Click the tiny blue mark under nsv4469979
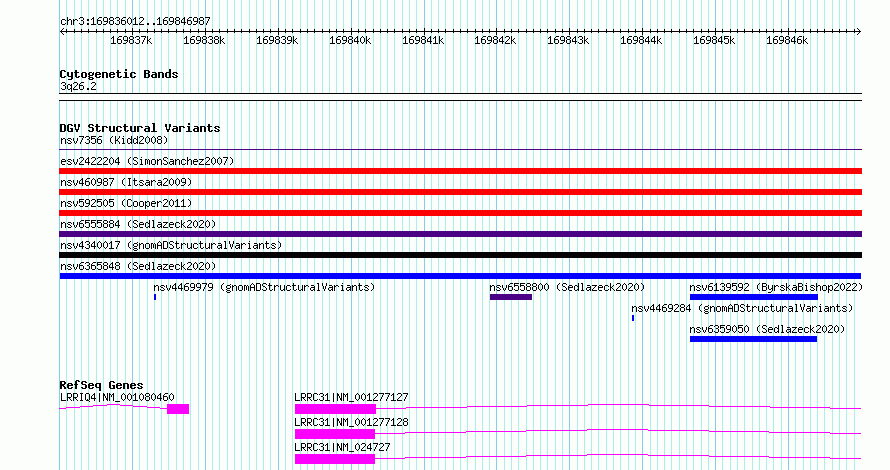The height and width of the screenshot is (470, 890). tap(155, 297)
